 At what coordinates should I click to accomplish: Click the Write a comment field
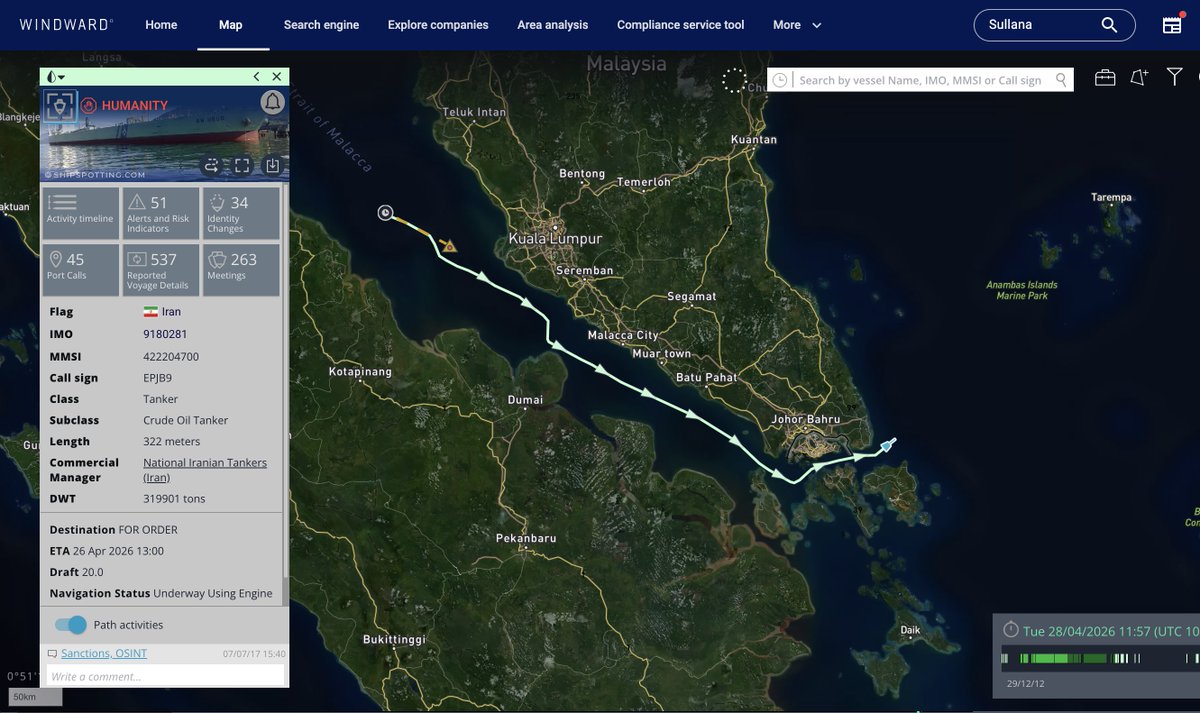[165, 676]
